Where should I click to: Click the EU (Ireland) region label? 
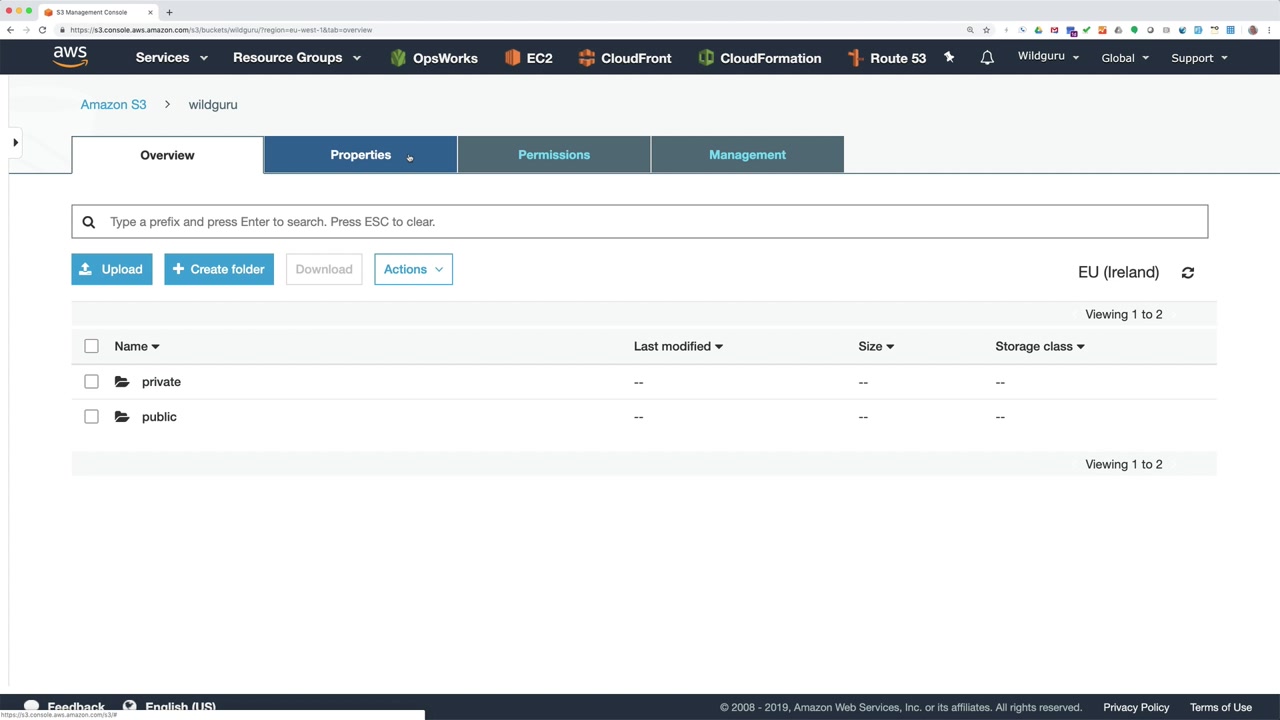pos(1118,272)
